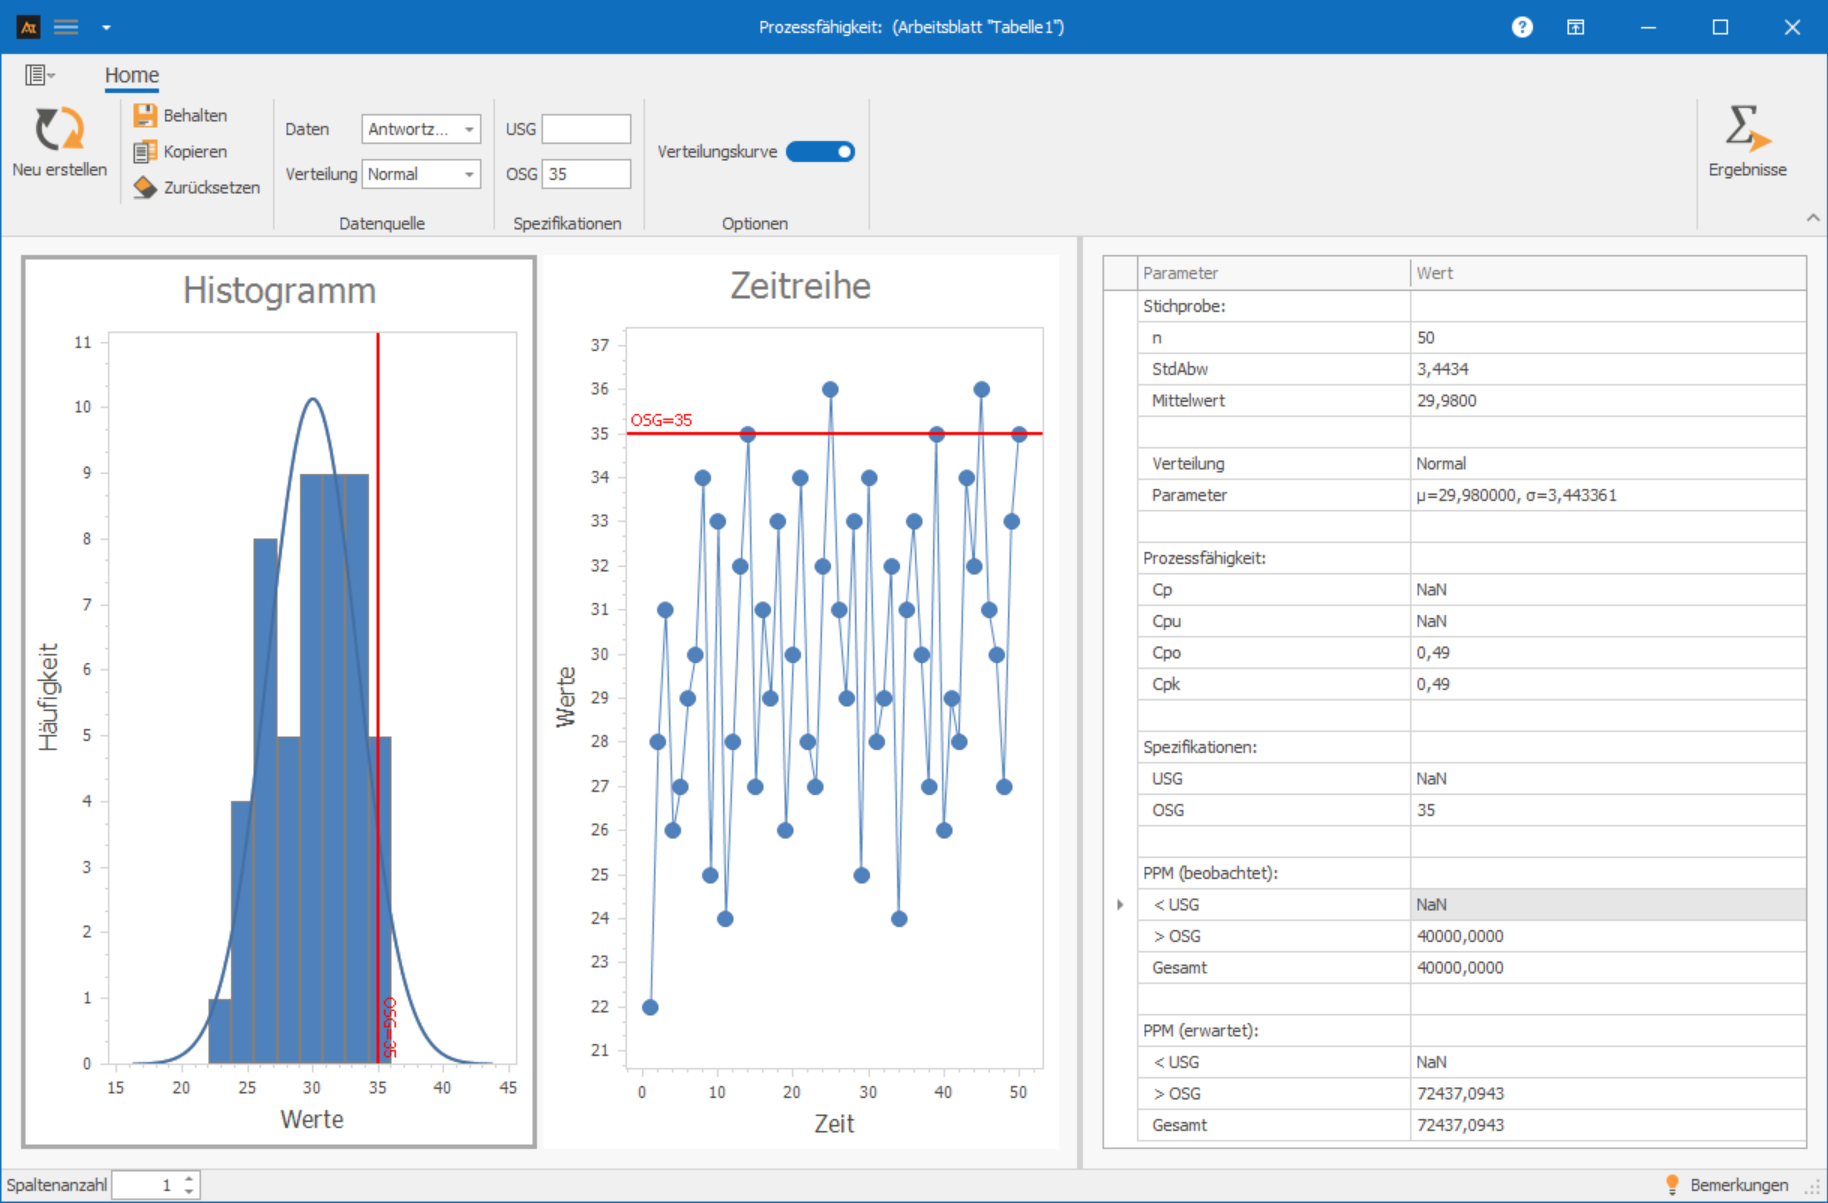Collapse the ribbon with the chevron
This screenshot has height=1203, width=1828.
pyautogui.click(x=1812, y=217)
